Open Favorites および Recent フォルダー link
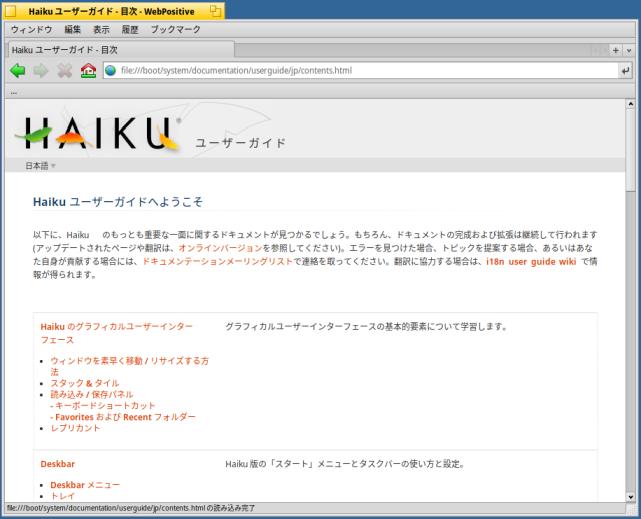This screenshot has width=641, height=519. point(125,417)
